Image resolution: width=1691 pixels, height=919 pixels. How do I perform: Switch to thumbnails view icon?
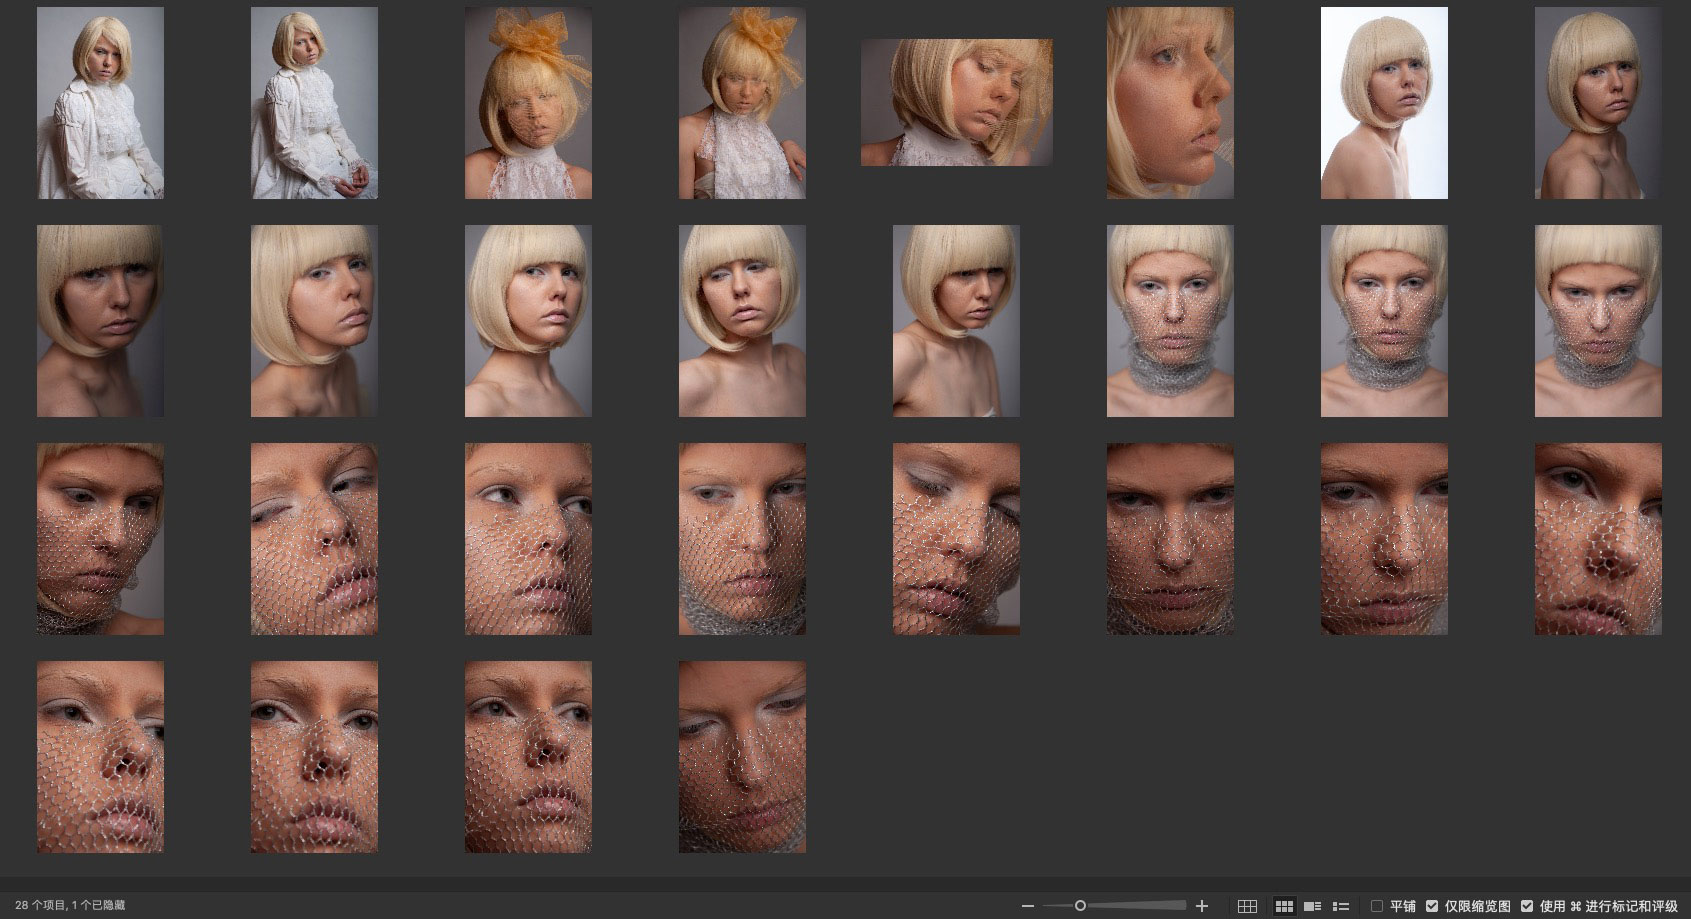pyautogui.click(x=1284, y=906)
